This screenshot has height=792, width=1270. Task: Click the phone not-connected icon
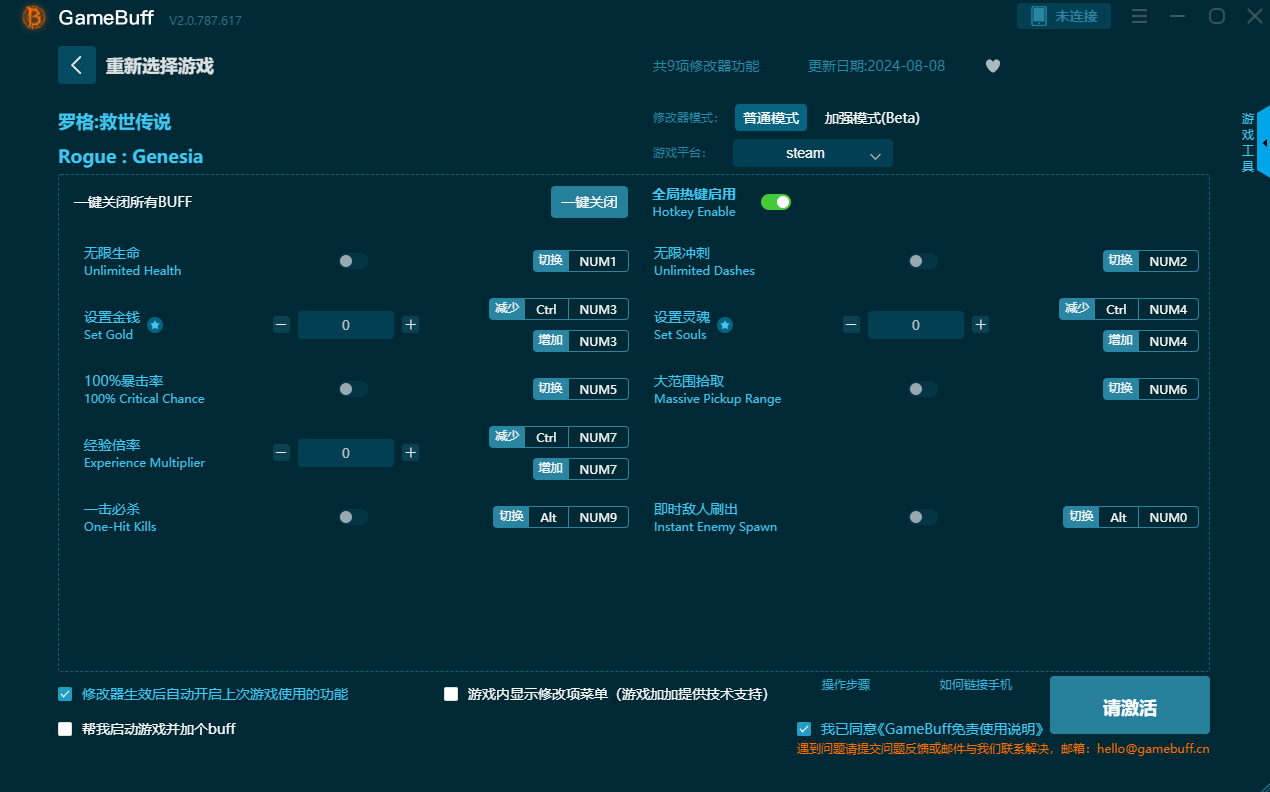(x=1038, y=16)
